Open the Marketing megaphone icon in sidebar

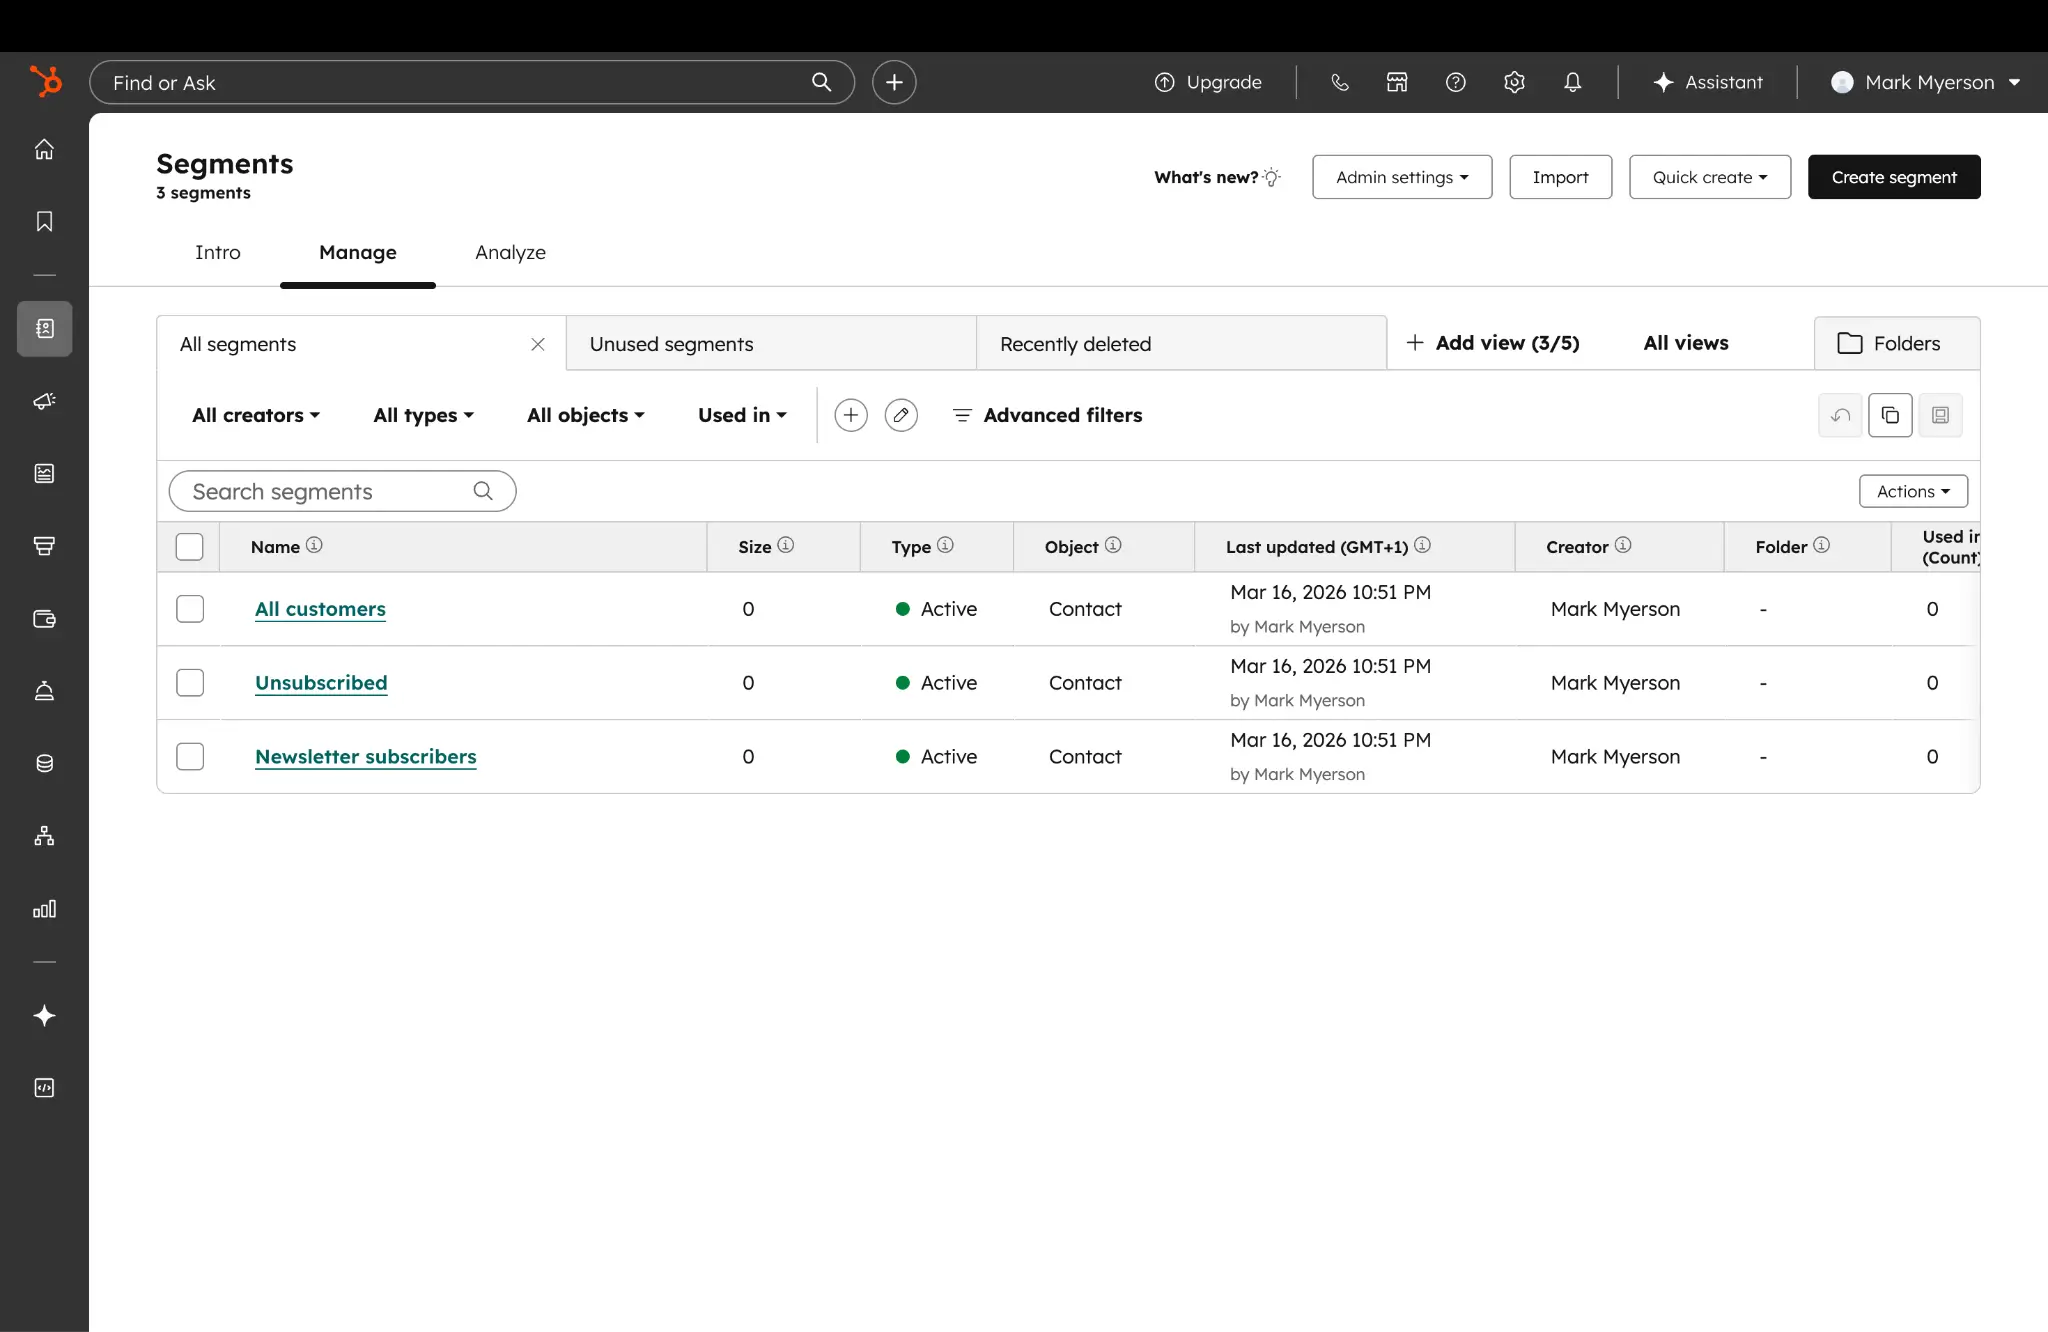point(44,401)
